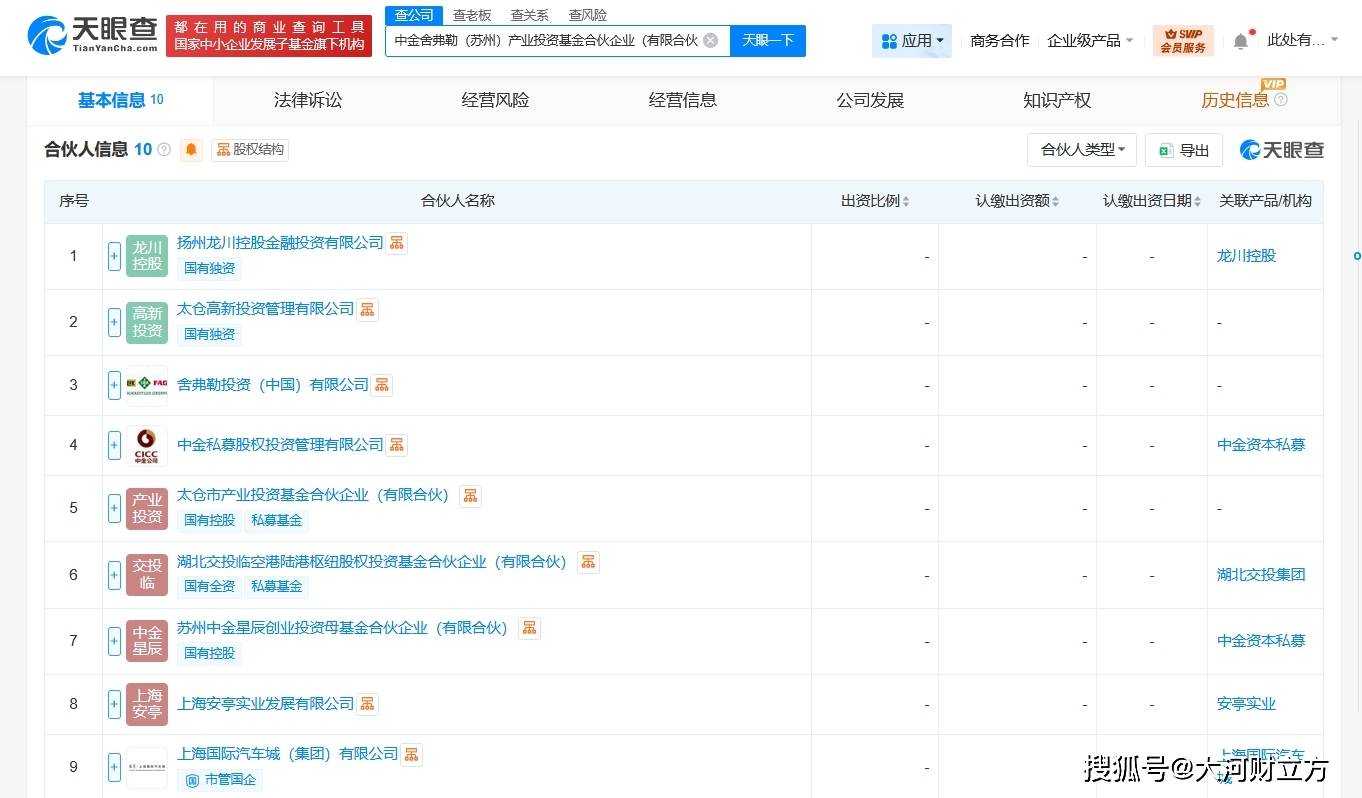The image size is (1362, 798).
Task: Click the notification bell in header
Action: coord(1240,41)
